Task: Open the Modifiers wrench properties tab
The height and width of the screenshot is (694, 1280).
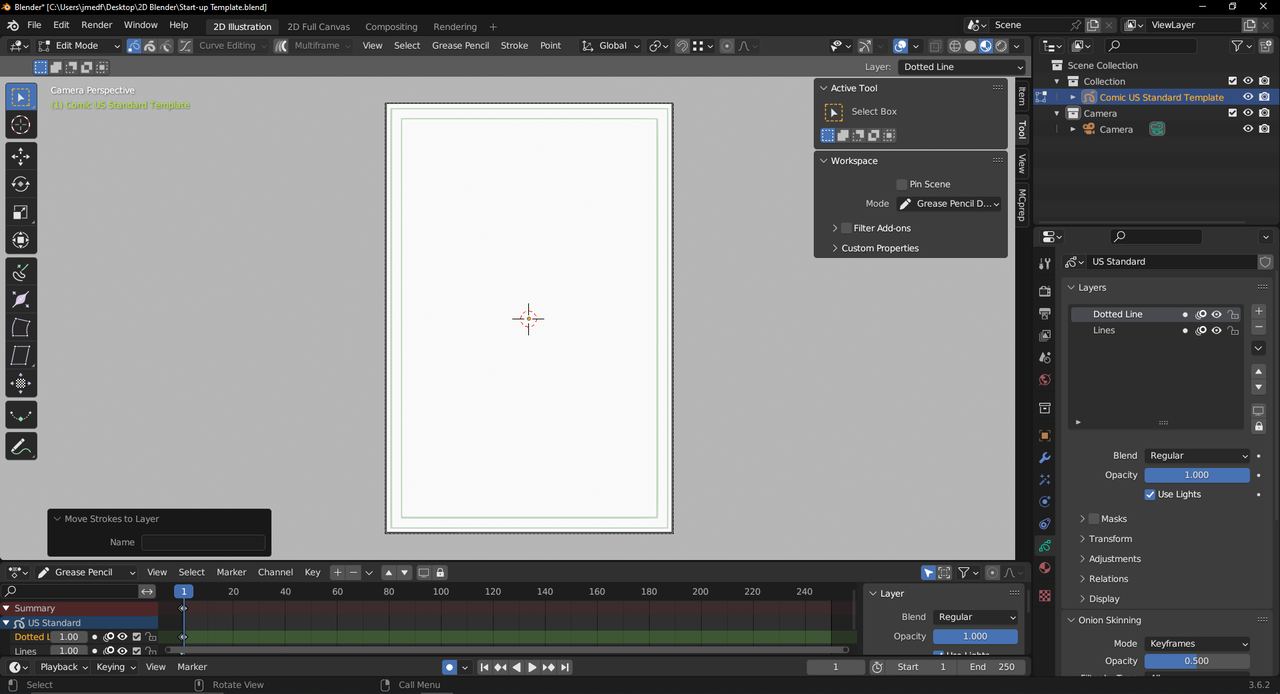Action: click(1045, 458)
